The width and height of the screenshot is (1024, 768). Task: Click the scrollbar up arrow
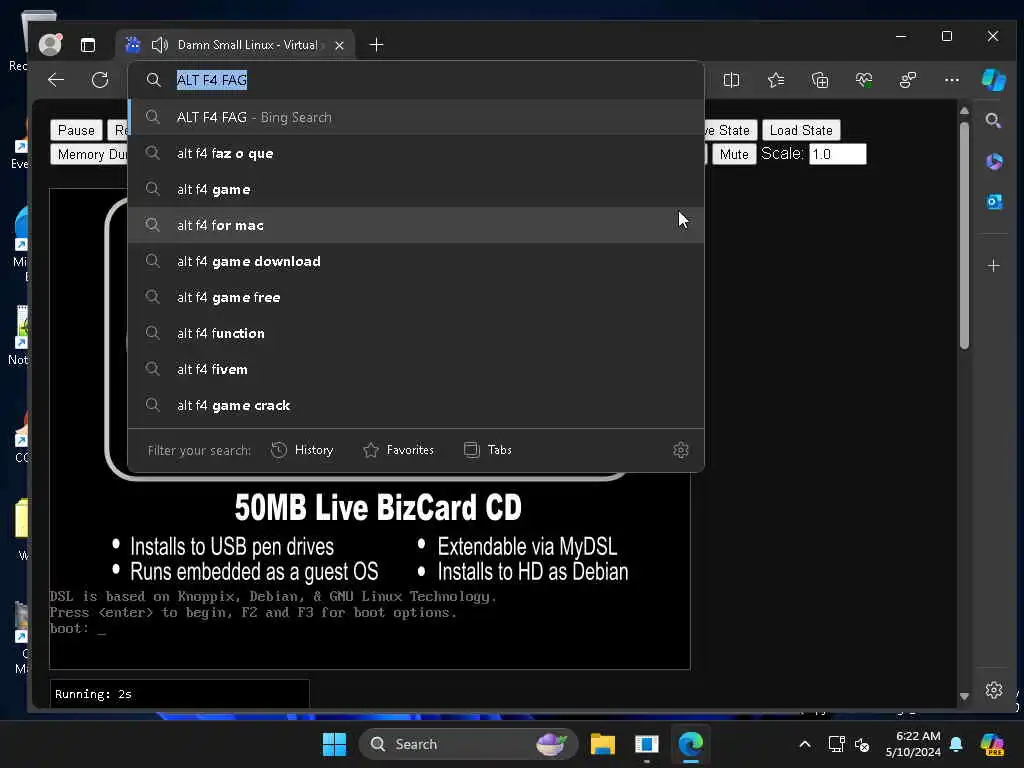pos(964,110)
